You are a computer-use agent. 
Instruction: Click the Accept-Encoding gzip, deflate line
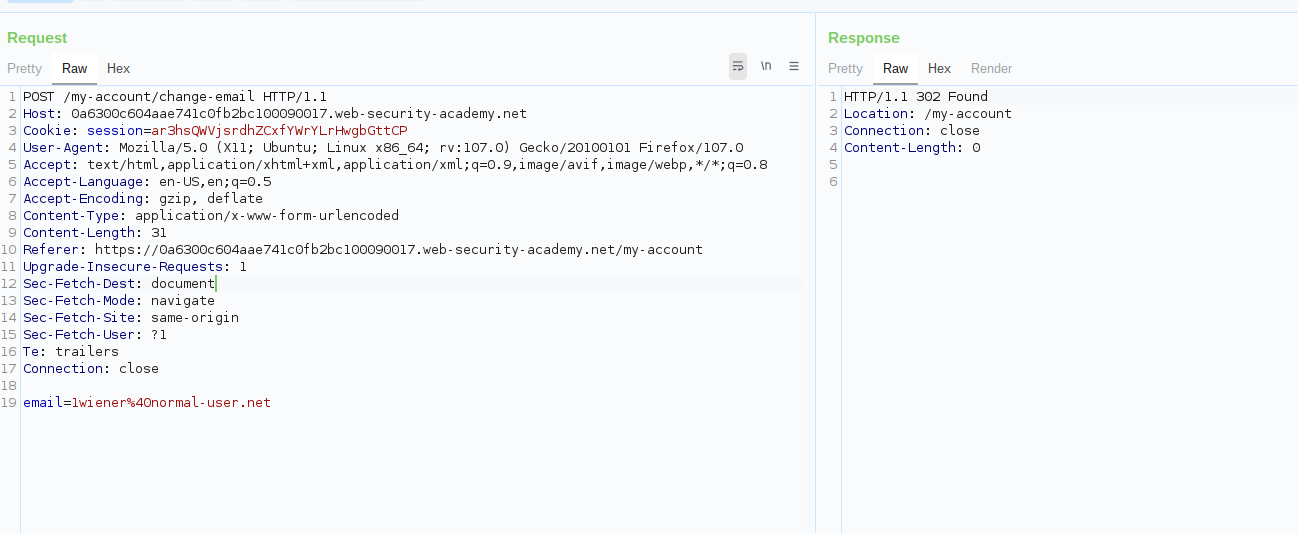[143, 198]
